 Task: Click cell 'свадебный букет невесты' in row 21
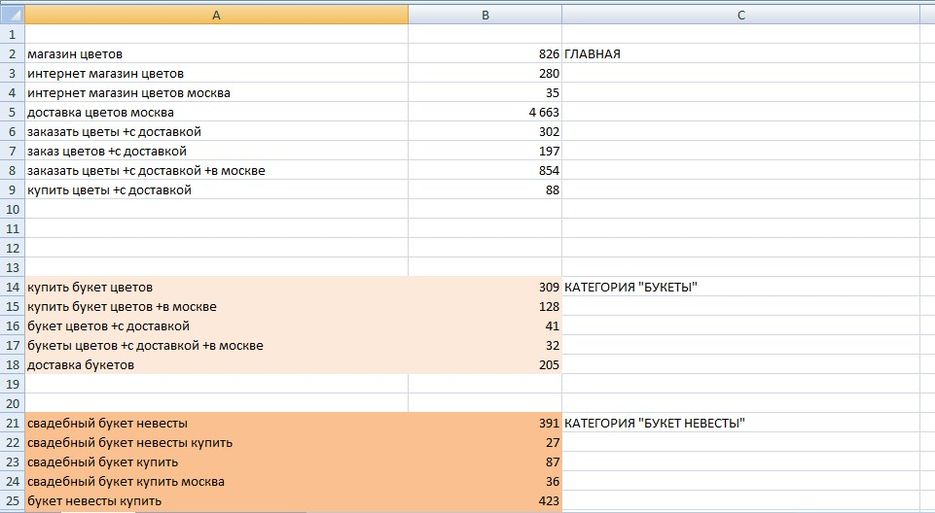click(216, 423)
